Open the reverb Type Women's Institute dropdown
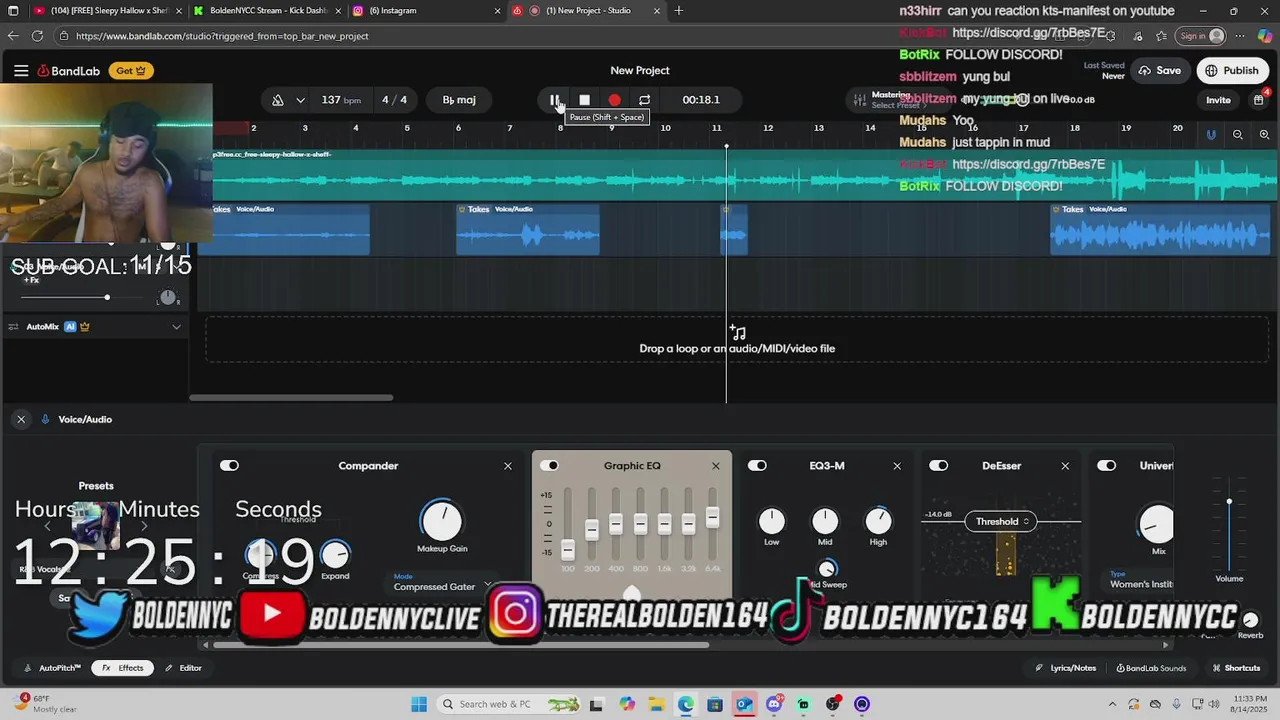The width and height of the screenshot is (1280, 720). click(x=1141, y=584)
